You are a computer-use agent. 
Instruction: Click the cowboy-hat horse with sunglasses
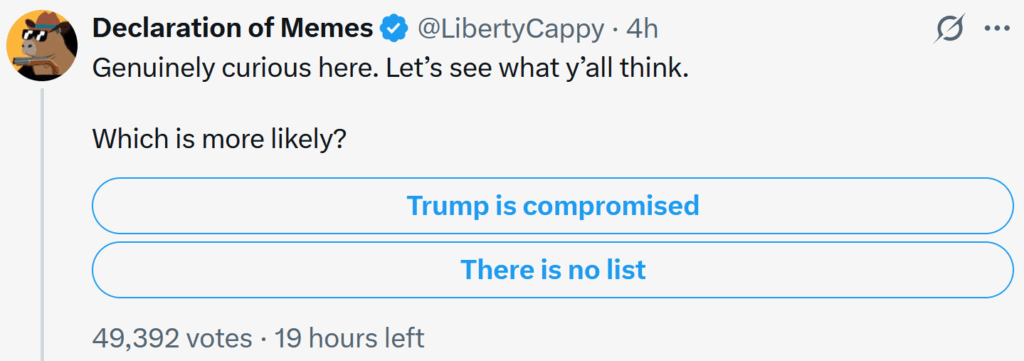pyautogui.click(x=42, y=46)
